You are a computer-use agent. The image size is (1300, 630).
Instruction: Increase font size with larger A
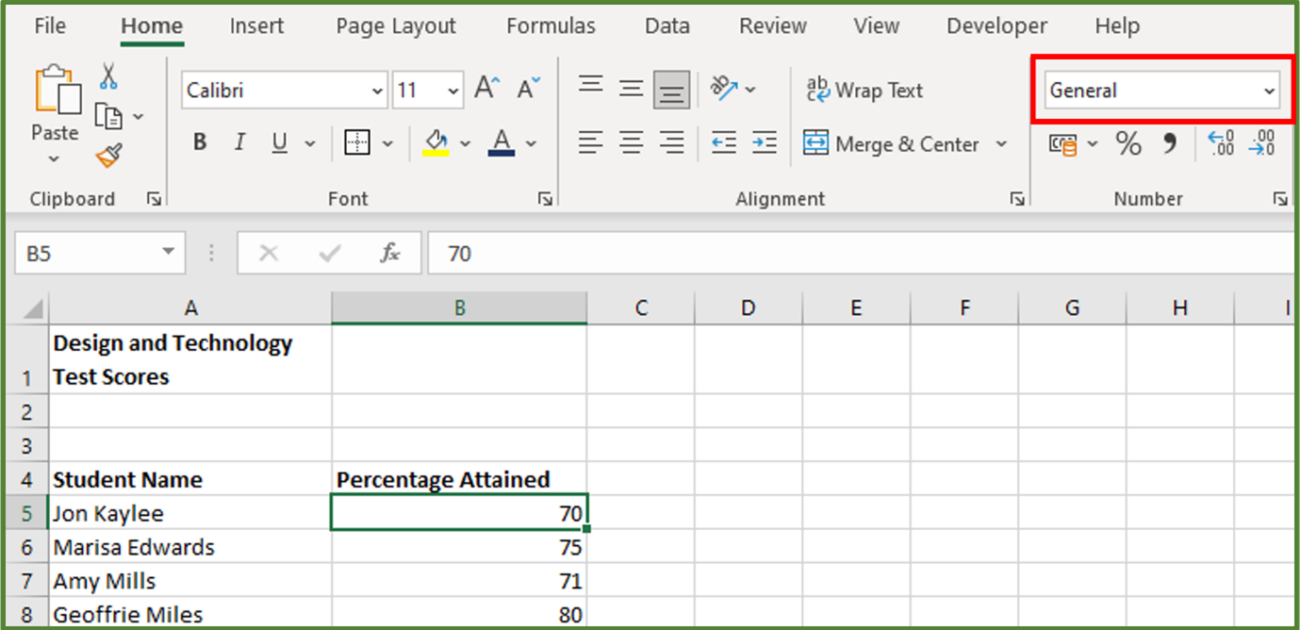[x=486, y=89]
